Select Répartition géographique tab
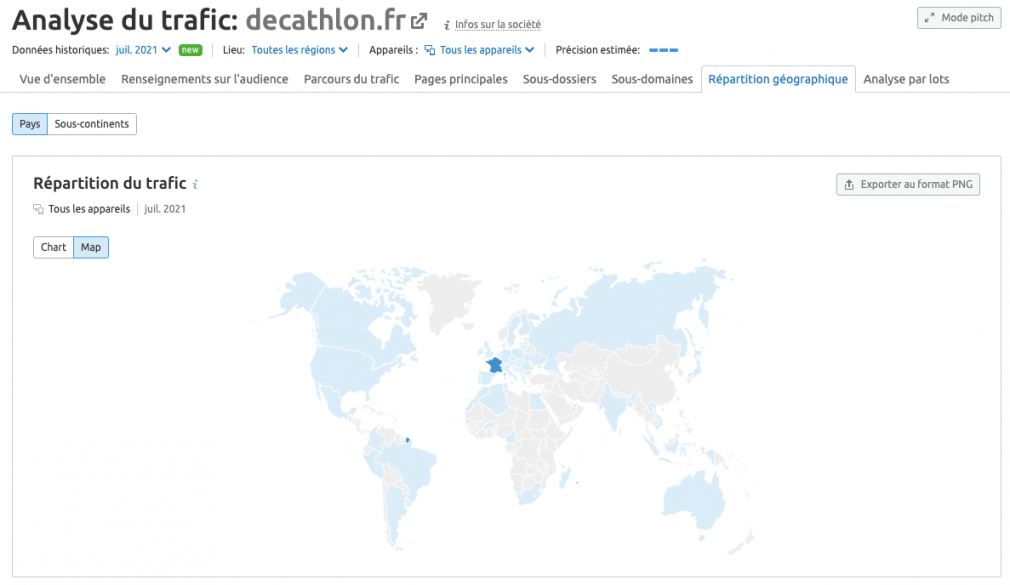1010x585 pixels. [778, 79]
